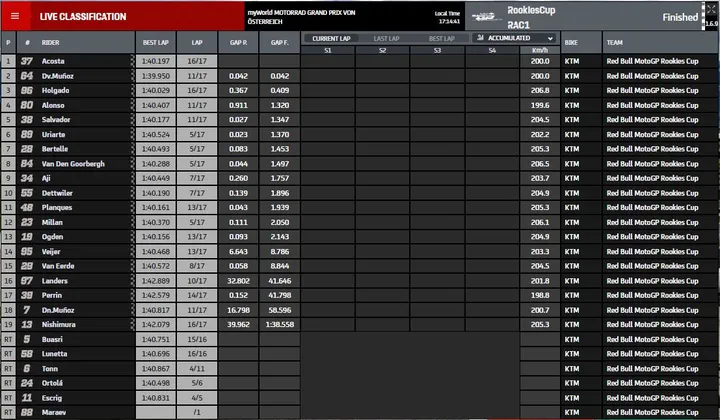Select rider Van Eerde
Image resolution: width=720 pixels, height=420 pixels.
[58, 266]
